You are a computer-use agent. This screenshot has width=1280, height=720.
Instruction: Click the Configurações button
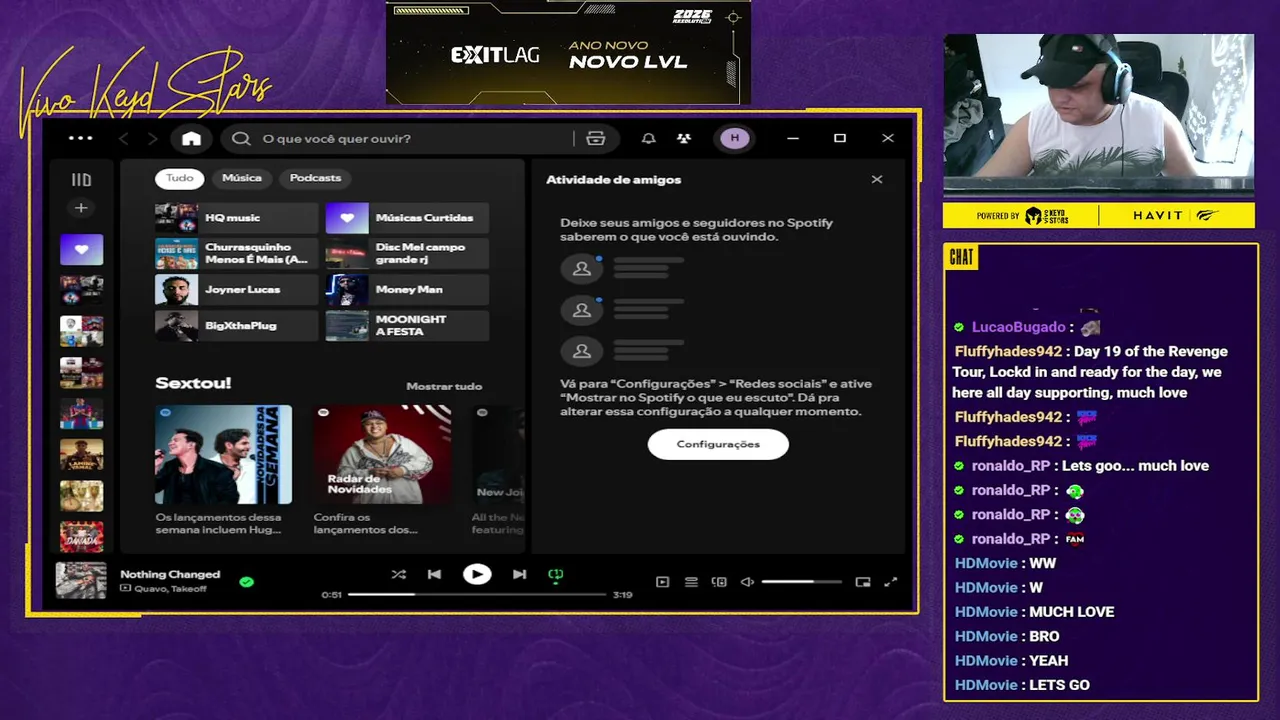pyautogui.click(x=718, y=444)
